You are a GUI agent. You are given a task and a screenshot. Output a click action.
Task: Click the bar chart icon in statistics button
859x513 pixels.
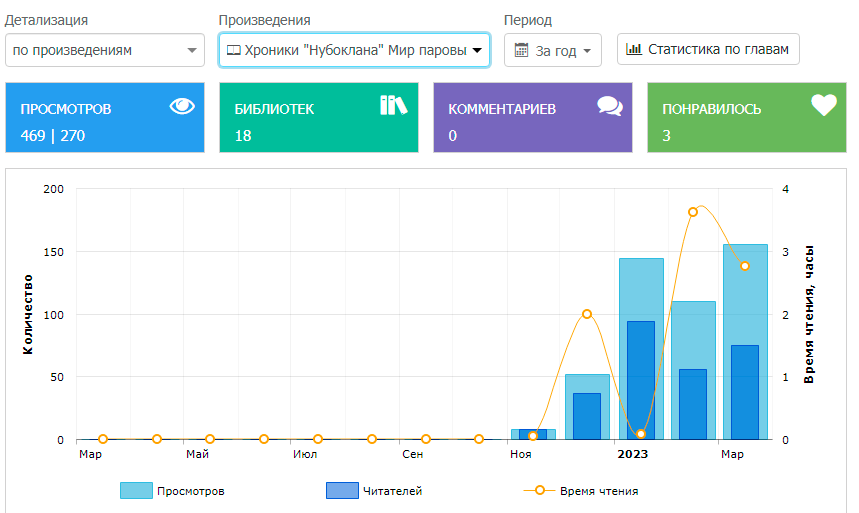(634, 49)
